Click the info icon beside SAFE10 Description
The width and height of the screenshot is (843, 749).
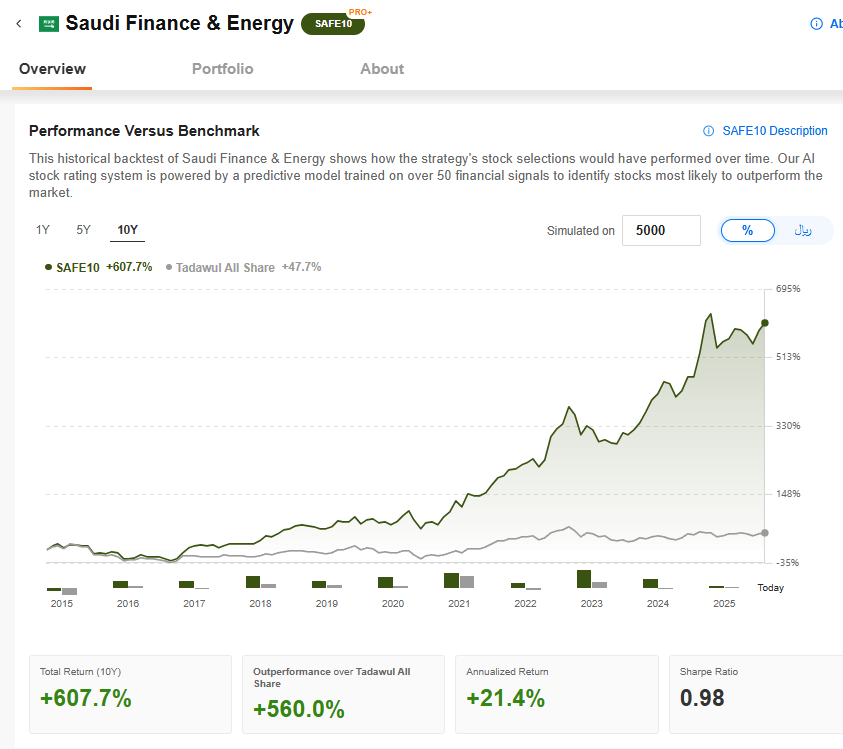point(709,131)
